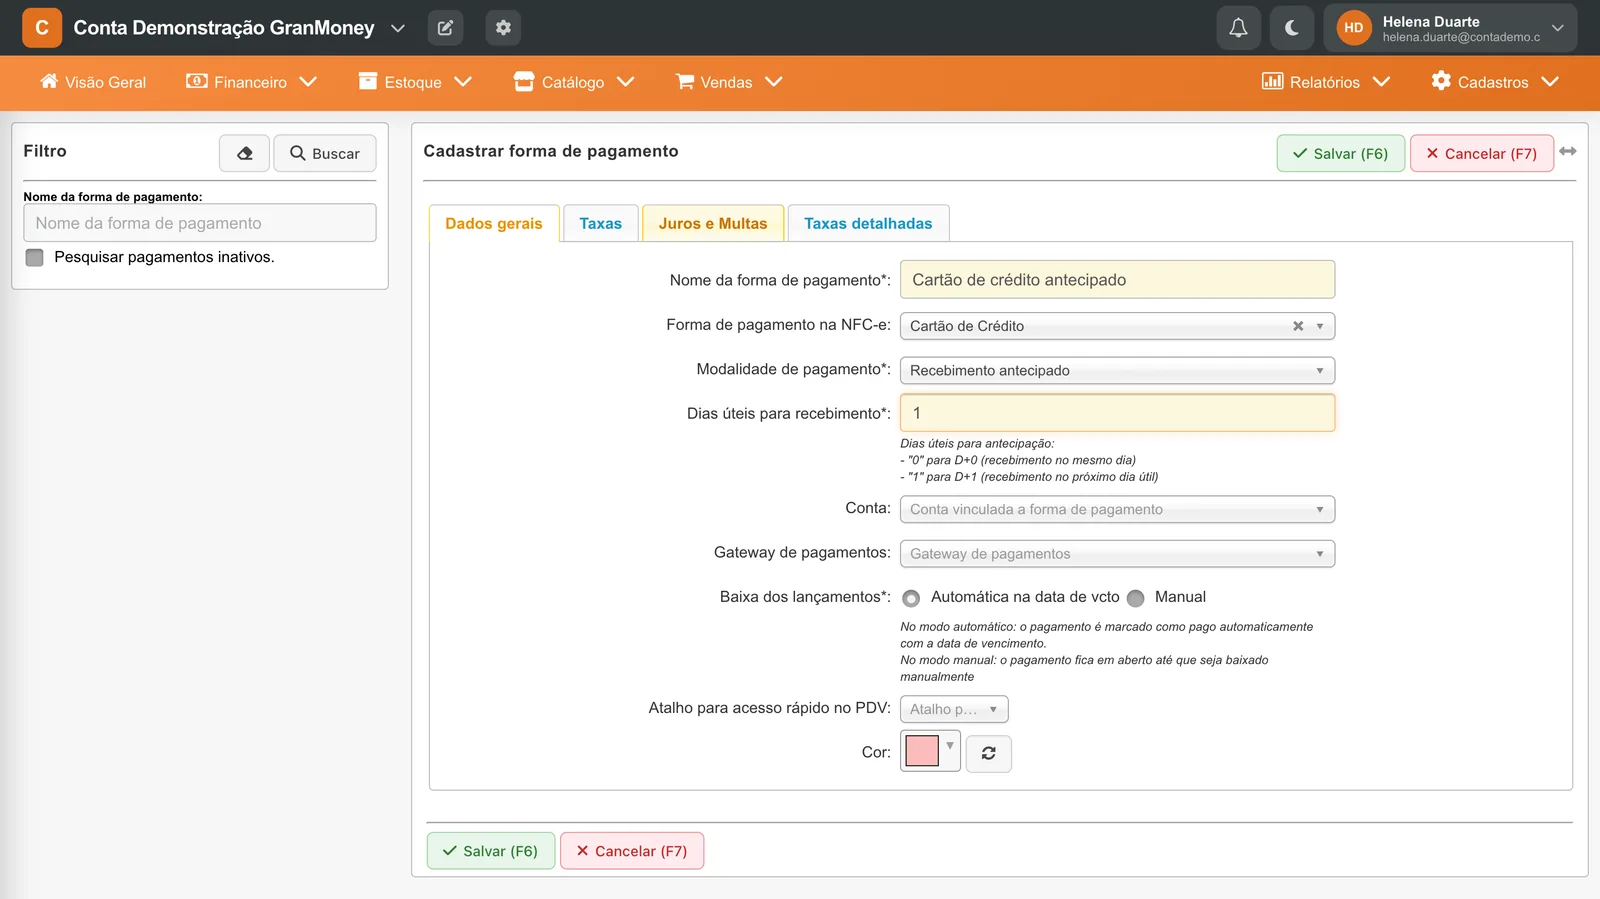Viewport: 1600px width, 899px height.
Task: Focus Dias úteis para recebimento field
Action: pos(1117,413)
